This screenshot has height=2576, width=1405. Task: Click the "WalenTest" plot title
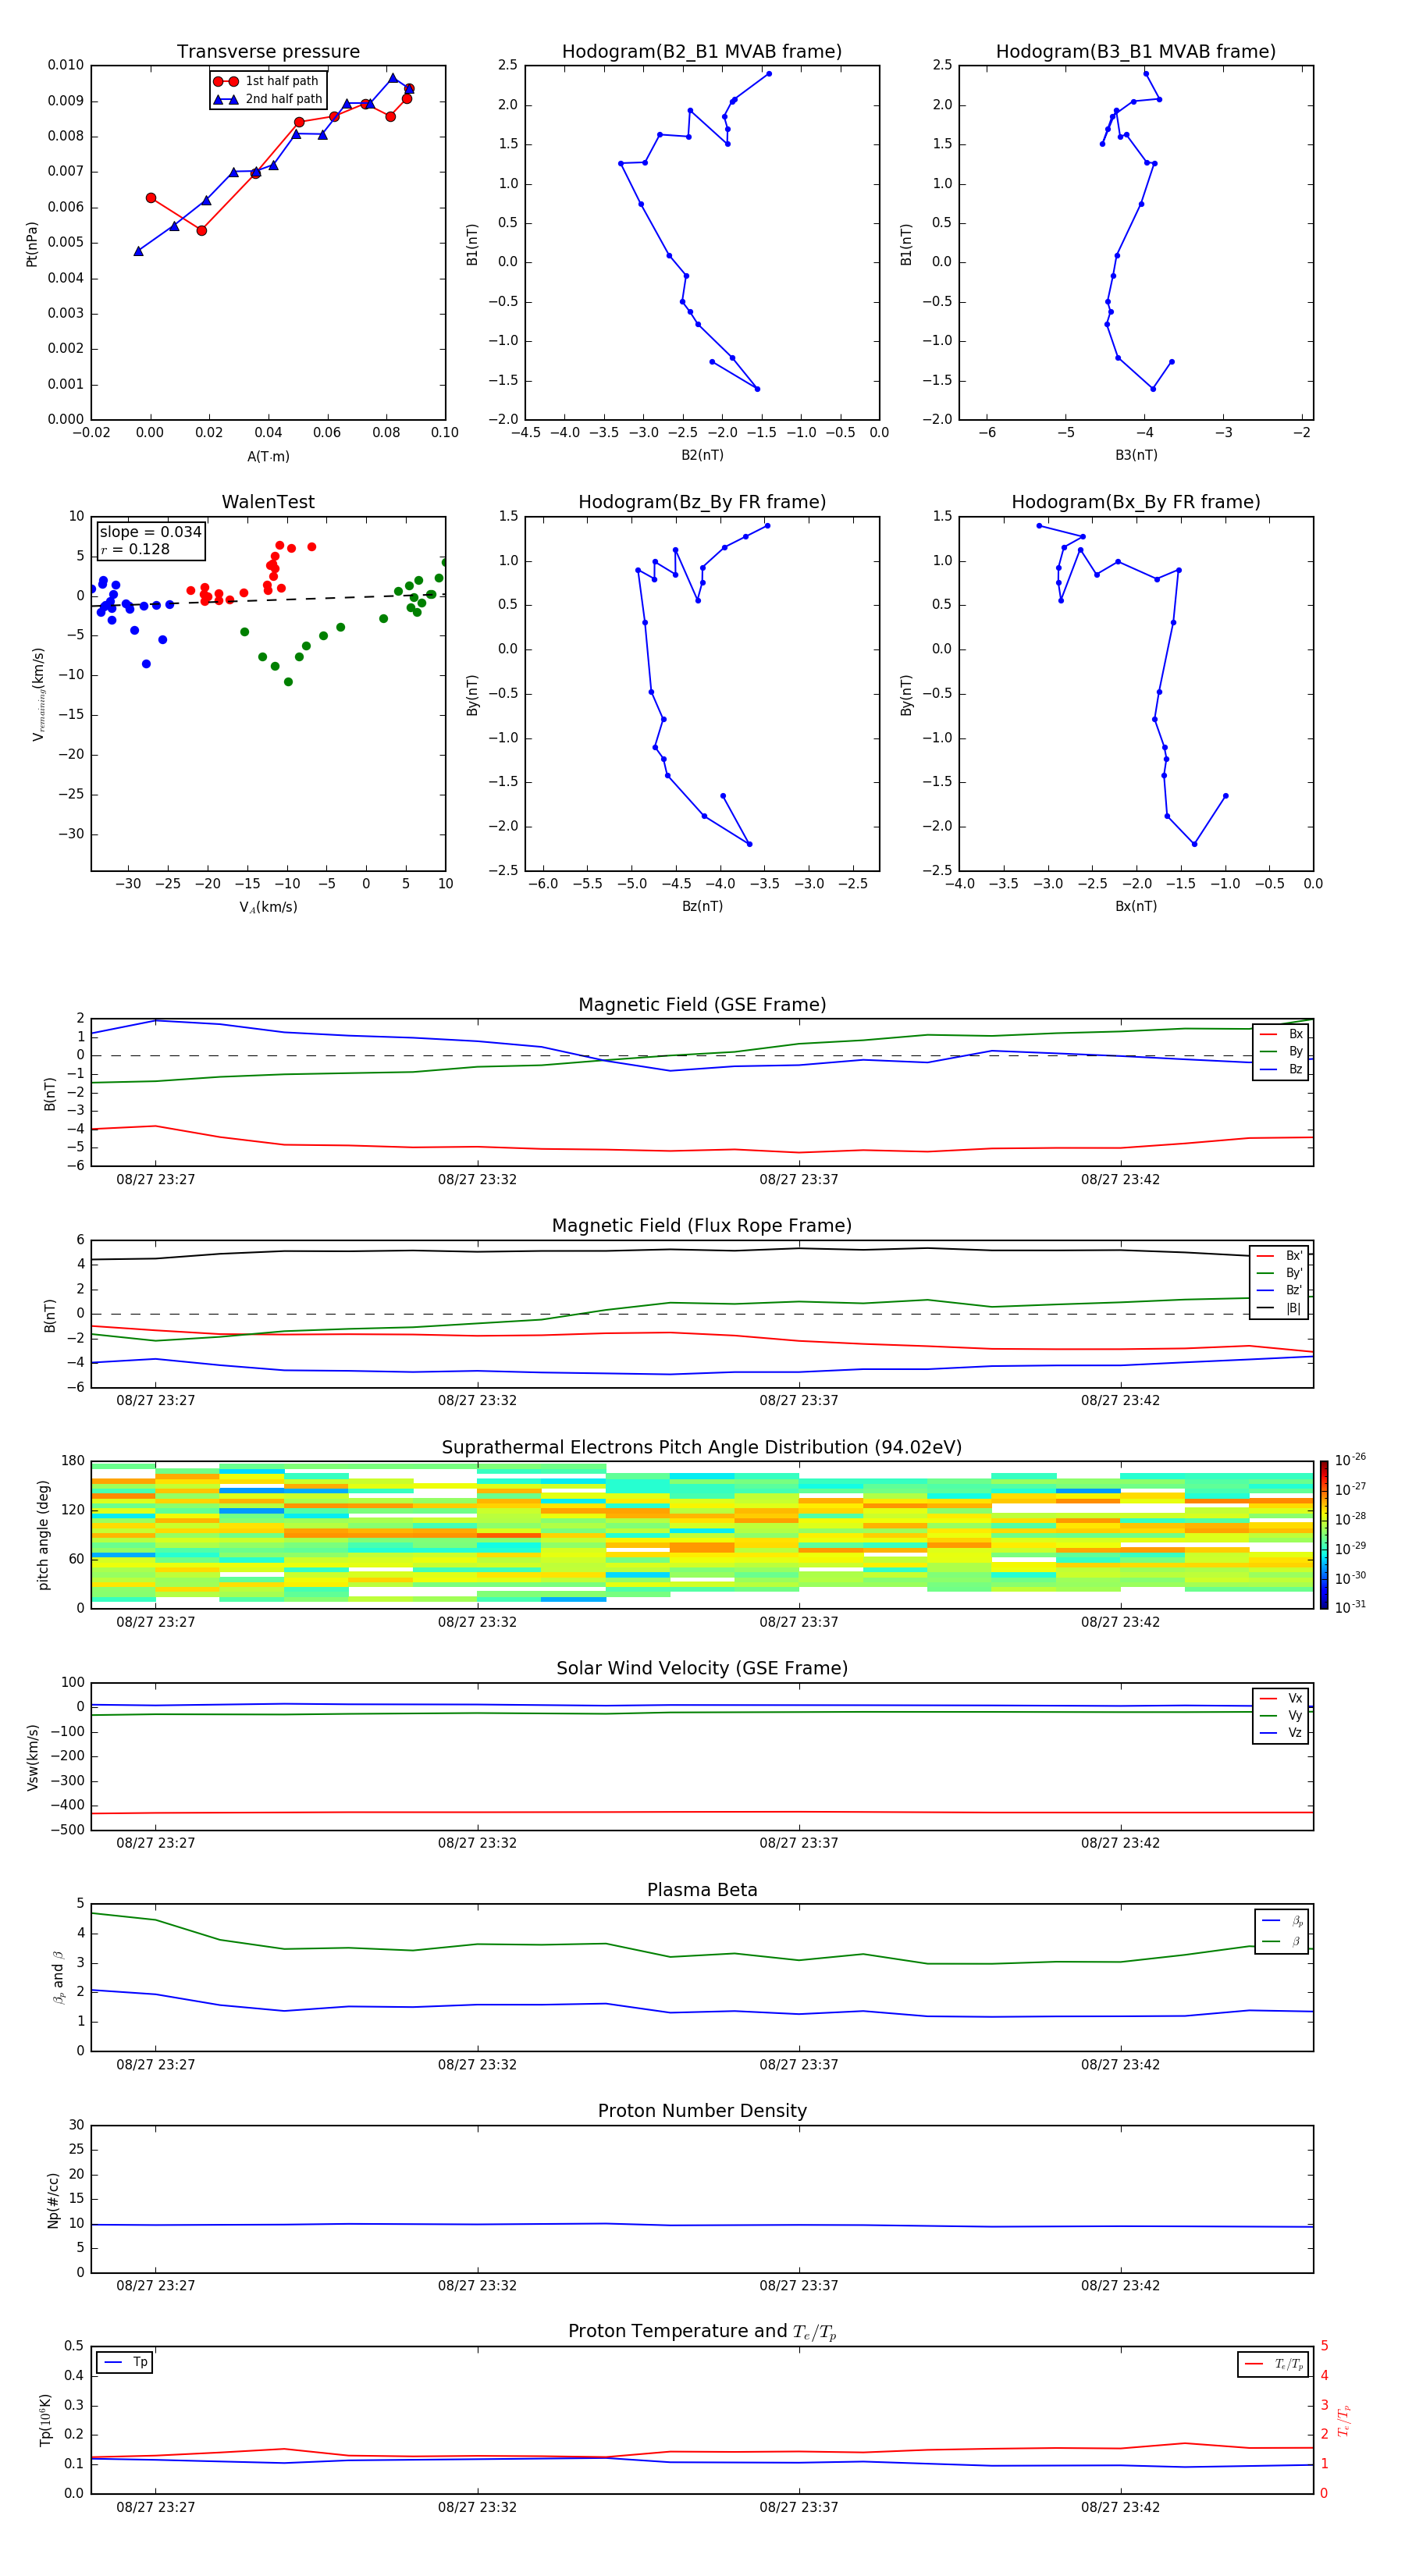tap(268, 502)
